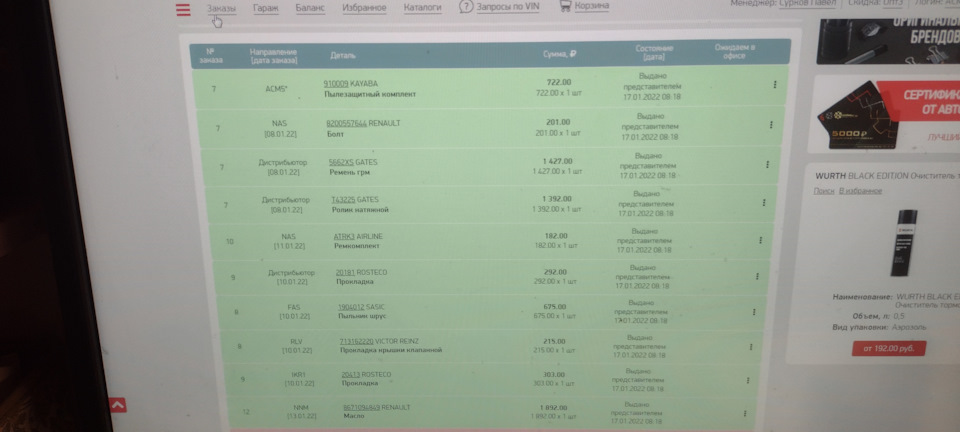
Task: Click the VIN requests question mark icon
Action: pyautogui.click(x=466, y=7)
